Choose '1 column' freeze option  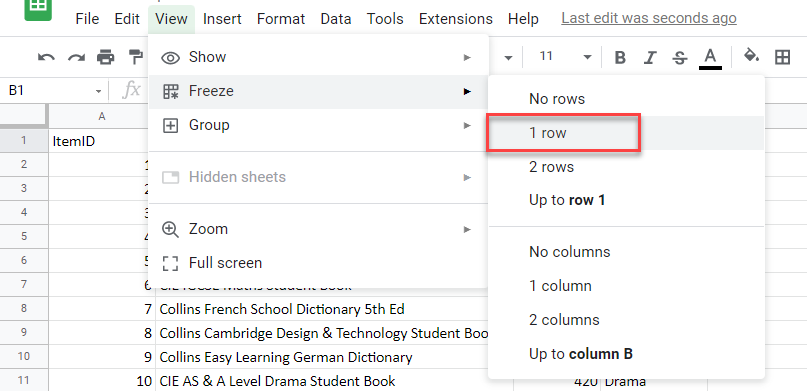click(626, 286)
